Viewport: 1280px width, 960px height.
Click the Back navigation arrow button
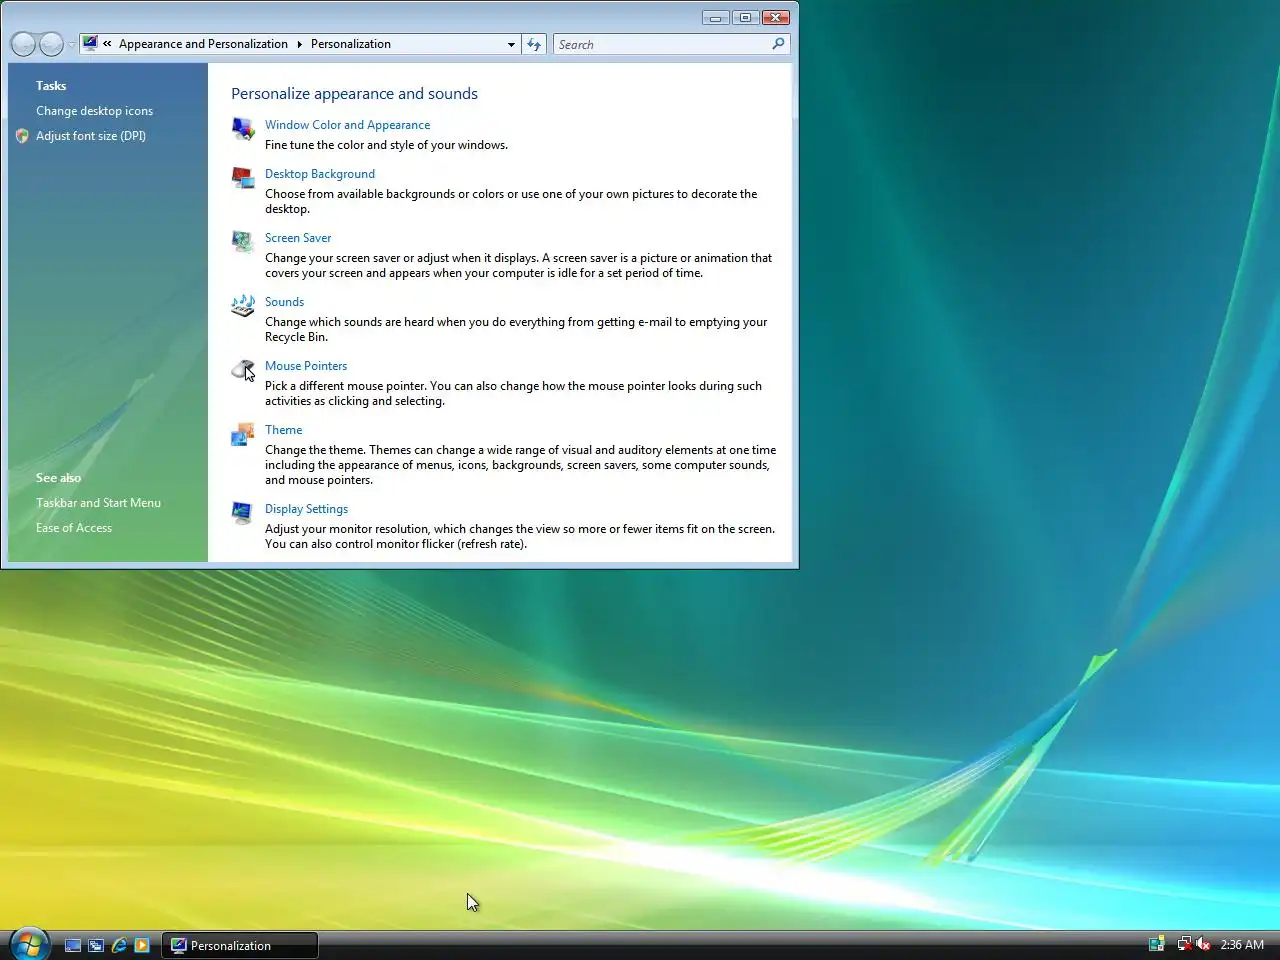click(23, 44)
